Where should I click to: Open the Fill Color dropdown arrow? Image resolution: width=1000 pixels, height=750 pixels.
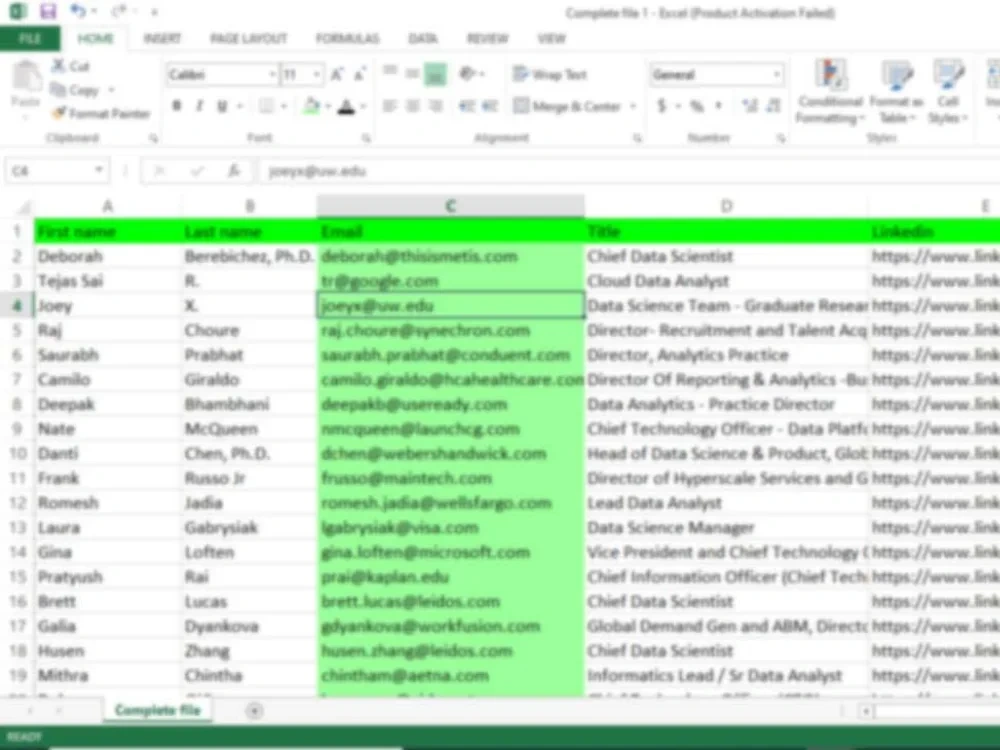[x=328, y=107]
